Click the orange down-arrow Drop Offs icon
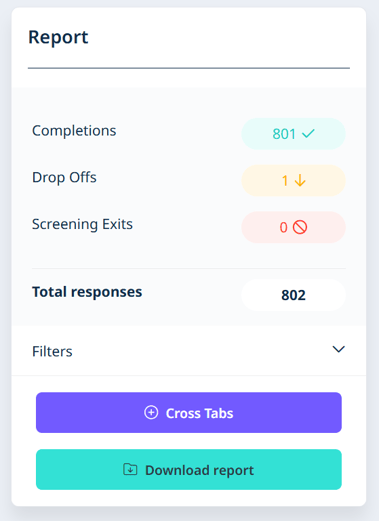 [300, 180]
